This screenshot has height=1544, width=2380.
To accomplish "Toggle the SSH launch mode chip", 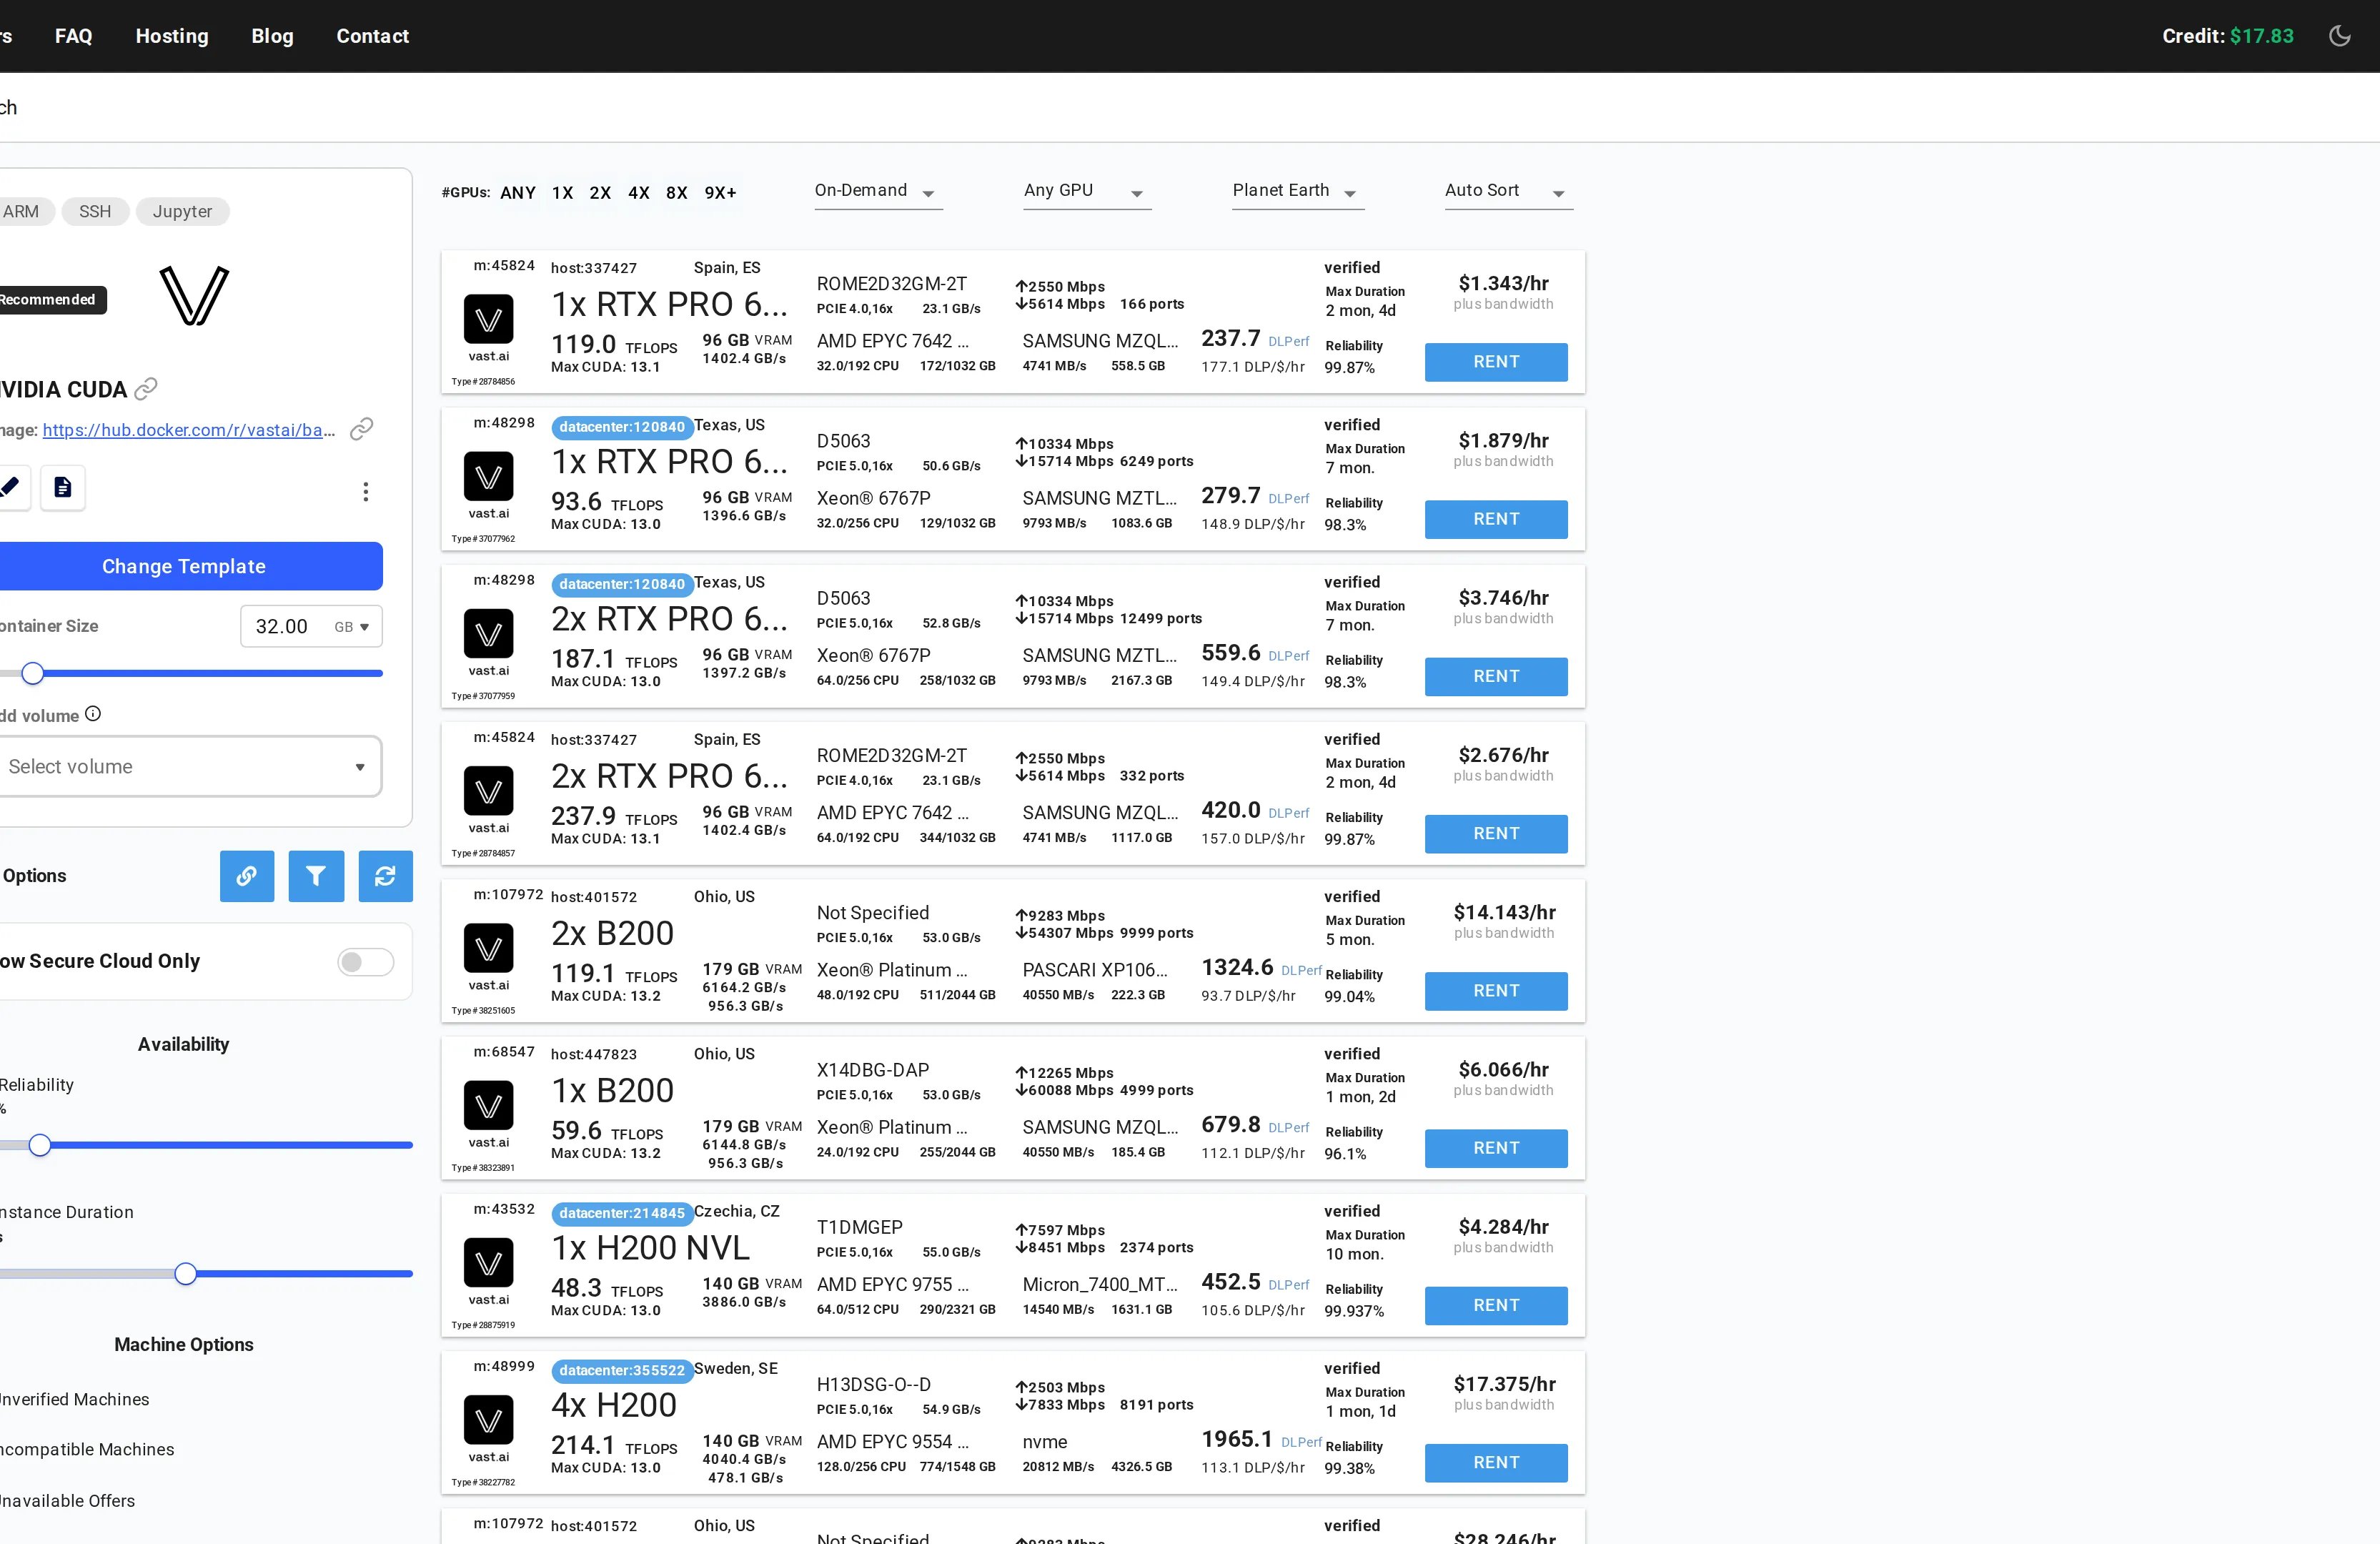I will pos(95,211).
